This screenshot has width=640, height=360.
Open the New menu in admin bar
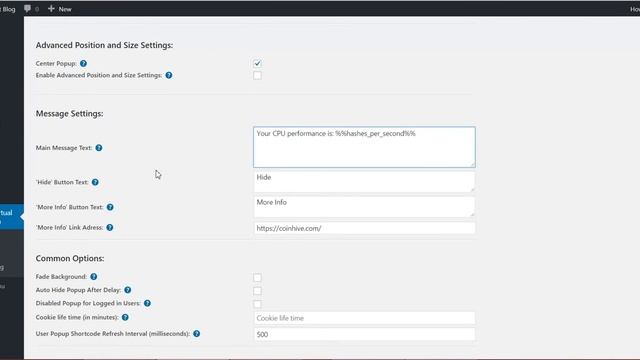click(x=60, y=9)
